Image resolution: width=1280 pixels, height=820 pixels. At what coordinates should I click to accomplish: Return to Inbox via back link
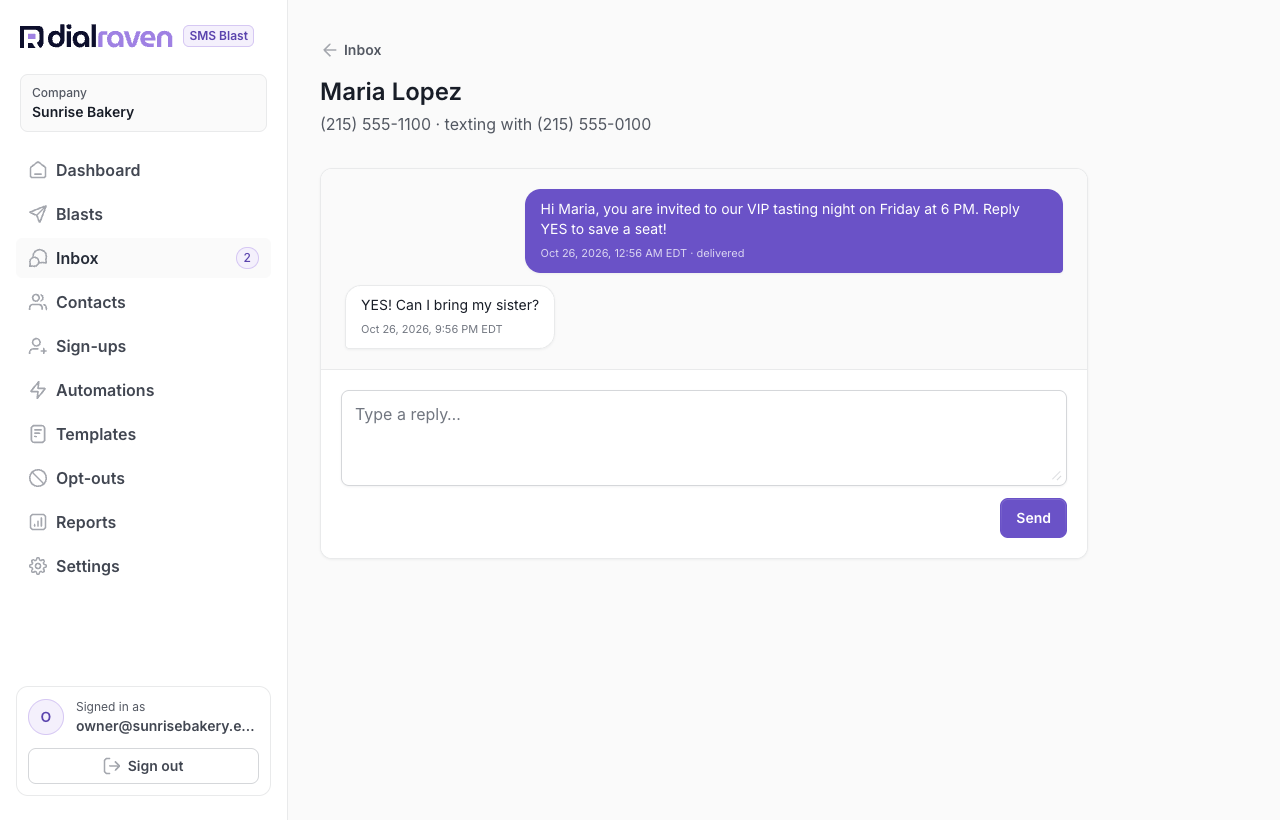(351, 50)
